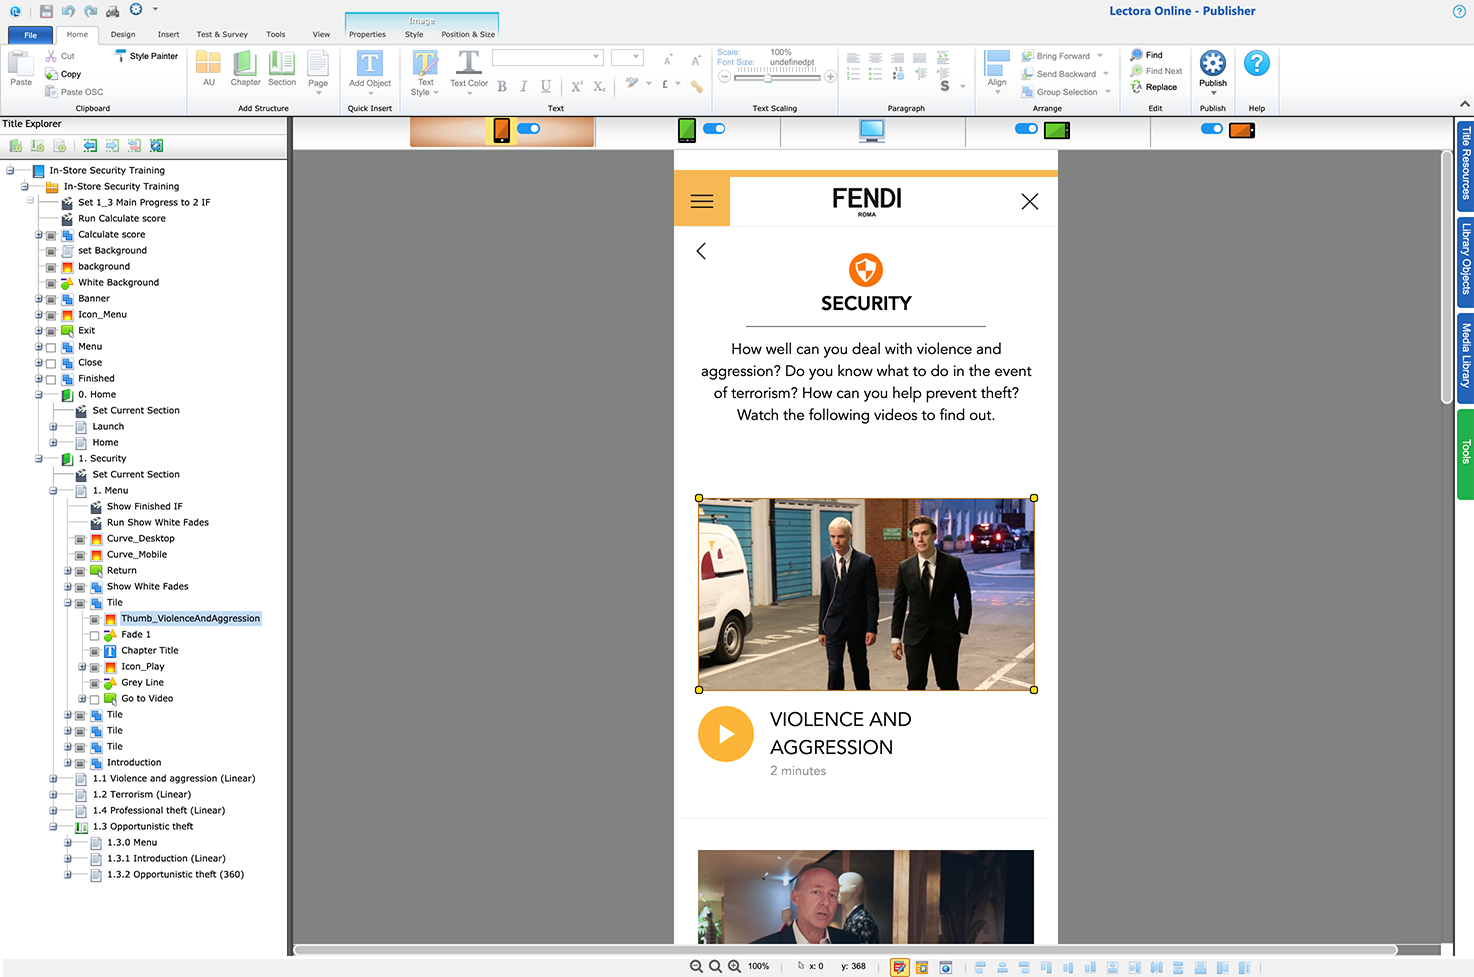Select the Desktop view monitor icon
This screenshot has width=1474, height=977.
tap(872, 130)
